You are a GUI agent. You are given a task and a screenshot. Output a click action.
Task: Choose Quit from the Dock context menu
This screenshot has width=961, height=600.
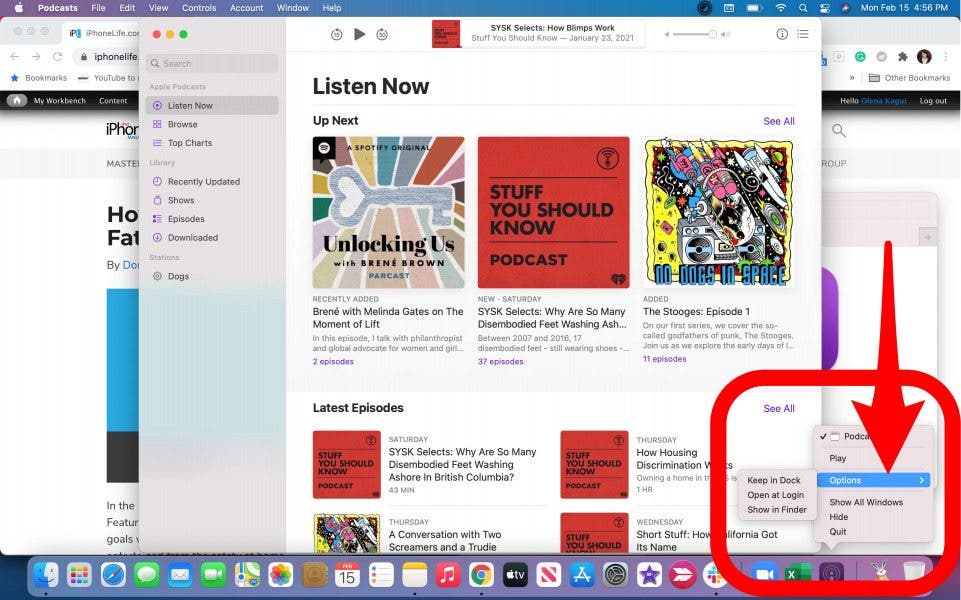(838, 532)
